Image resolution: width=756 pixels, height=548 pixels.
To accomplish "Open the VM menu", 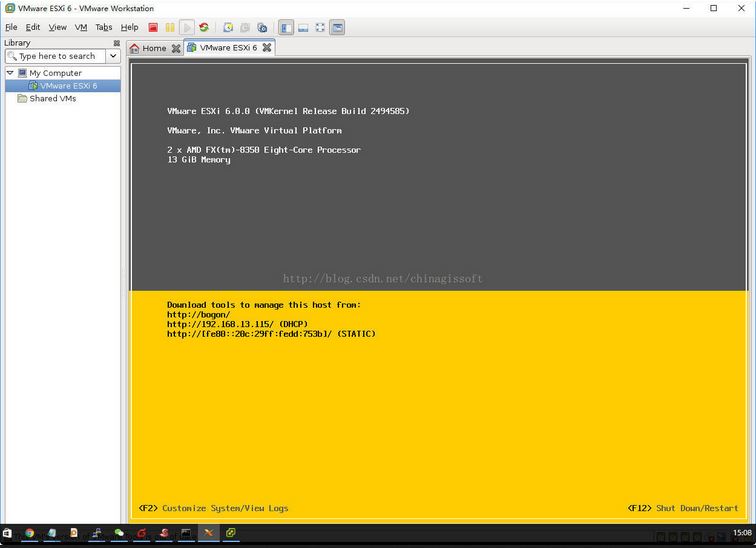I will pyautogui.click(x=81, y=27).
